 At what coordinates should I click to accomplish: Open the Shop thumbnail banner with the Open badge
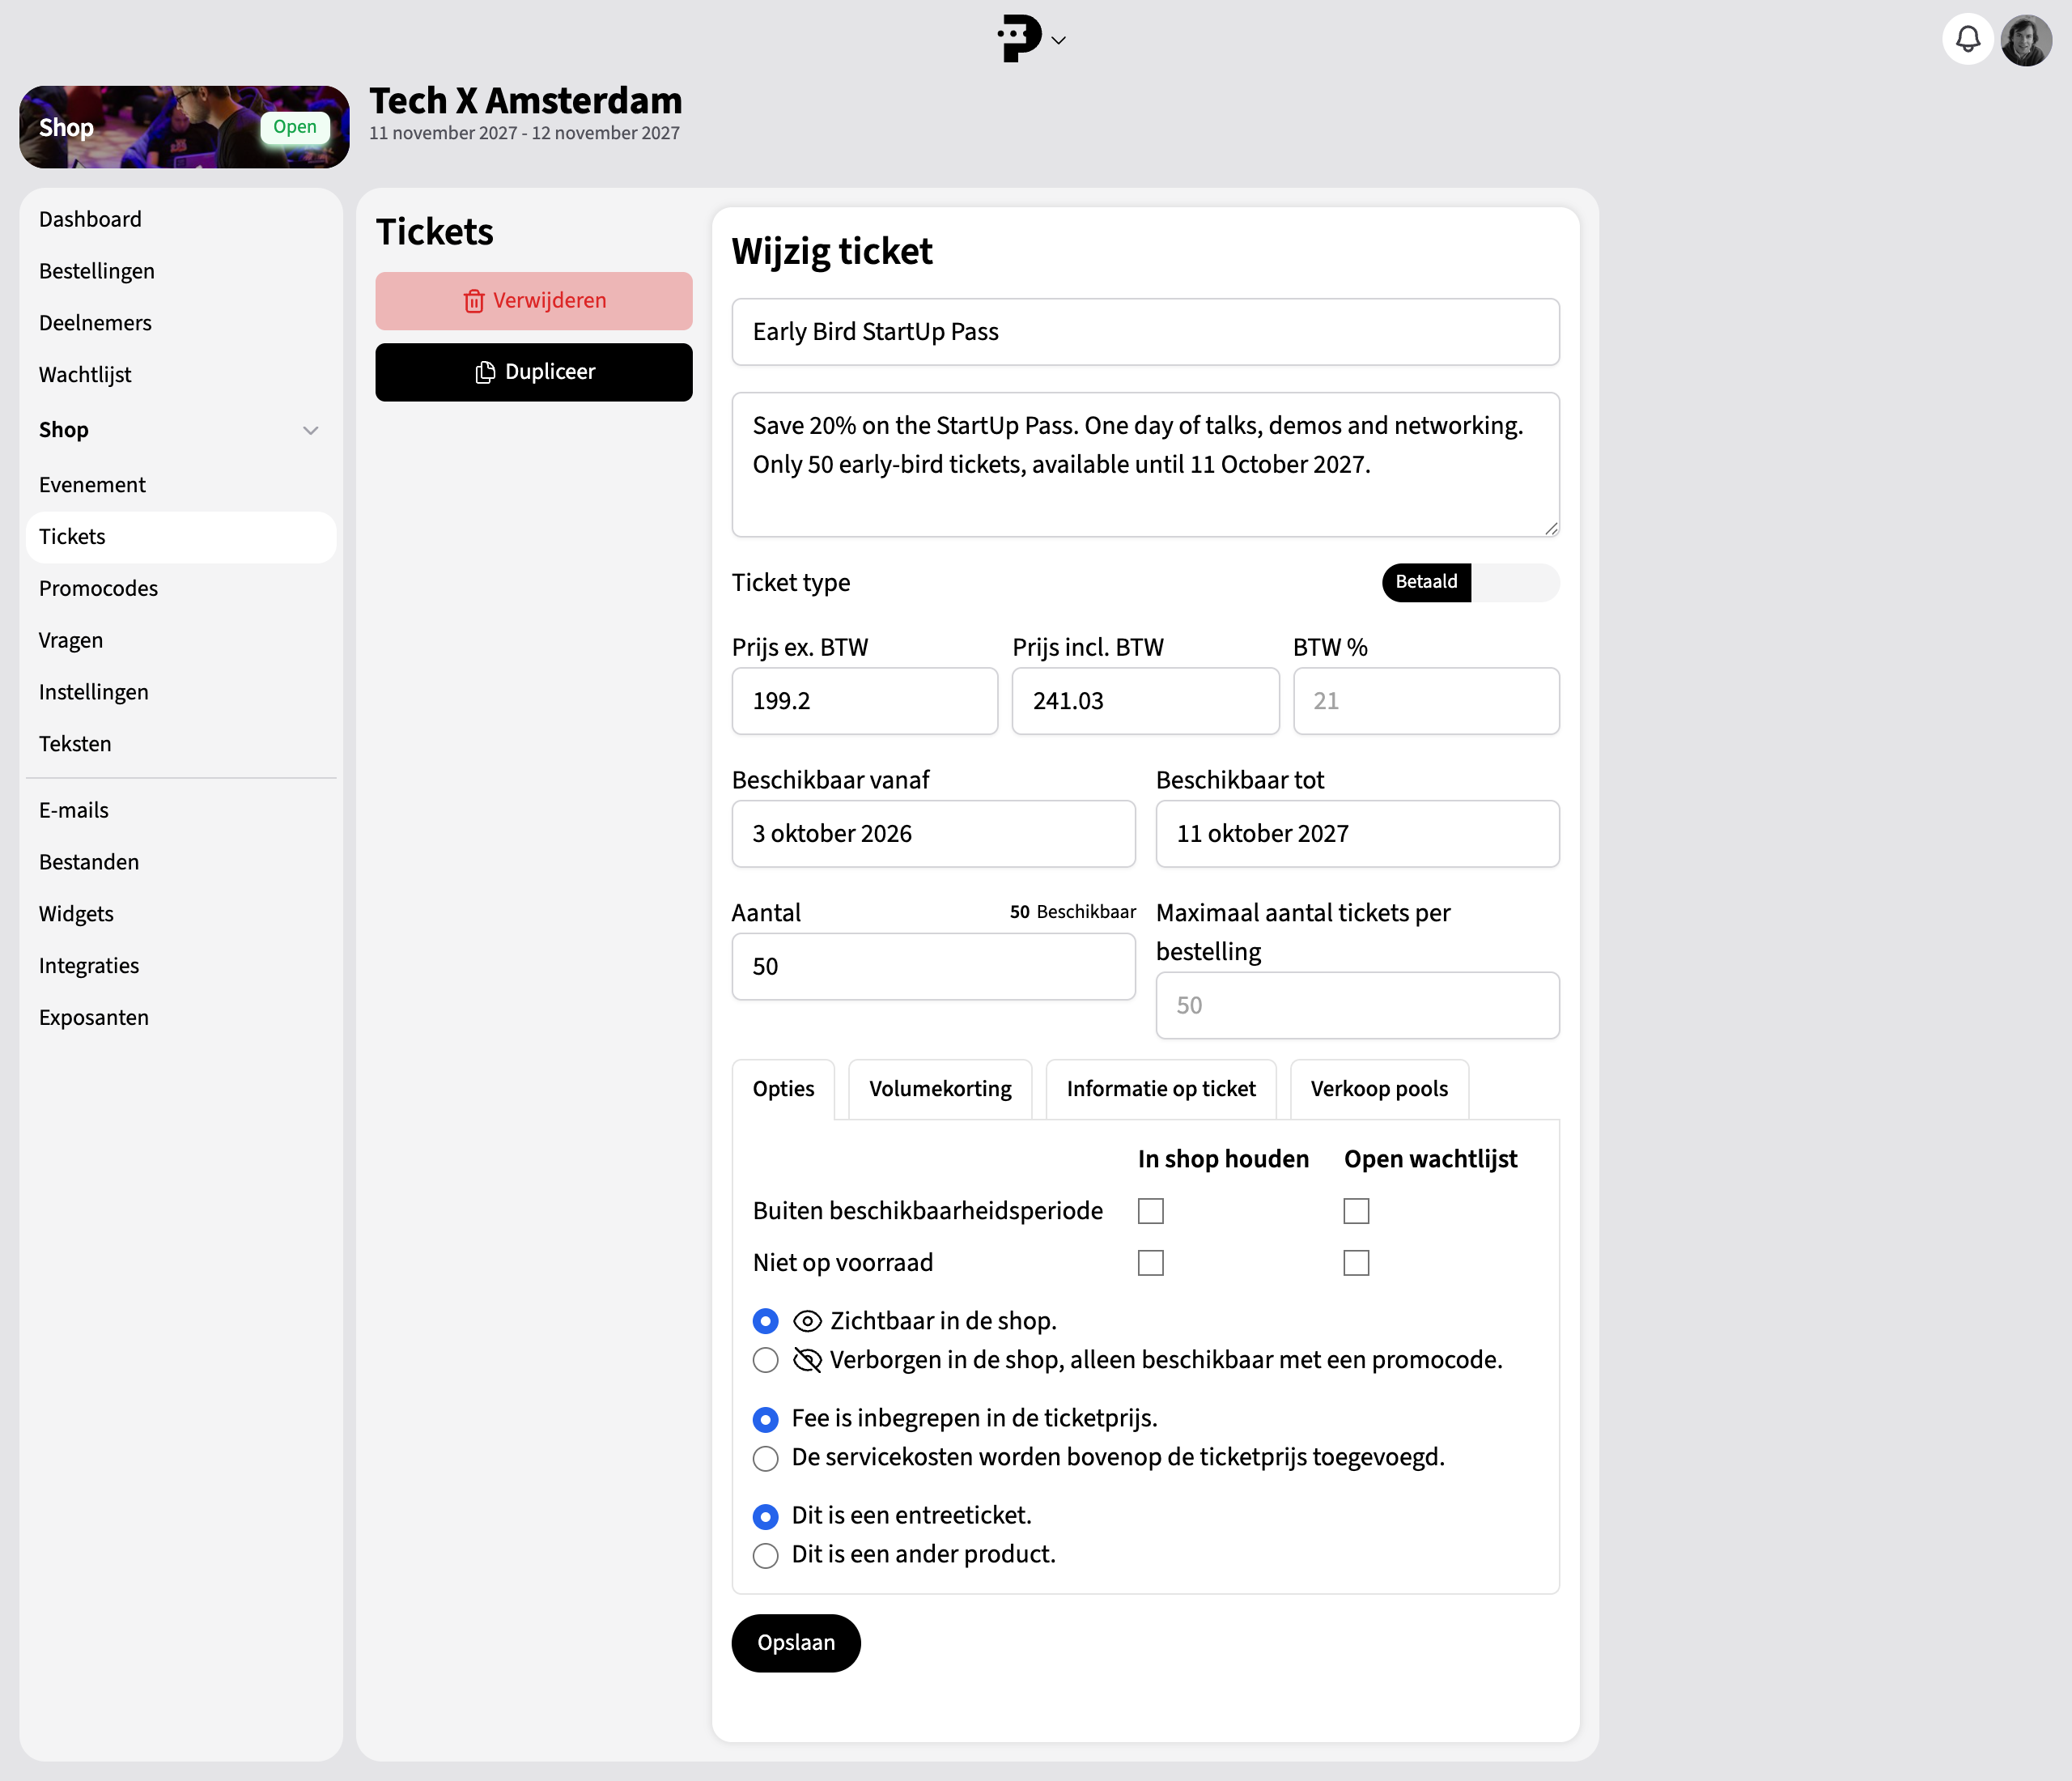coord(184,127)
